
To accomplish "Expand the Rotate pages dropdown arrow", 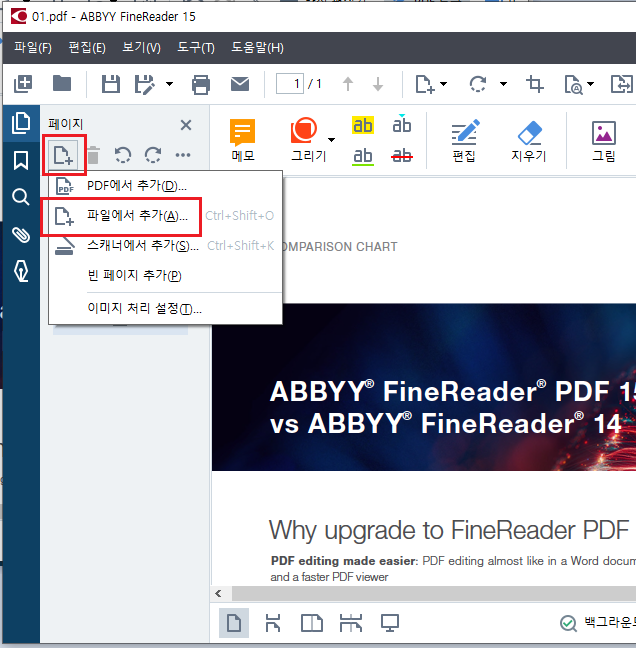I will tap(503, 84).
